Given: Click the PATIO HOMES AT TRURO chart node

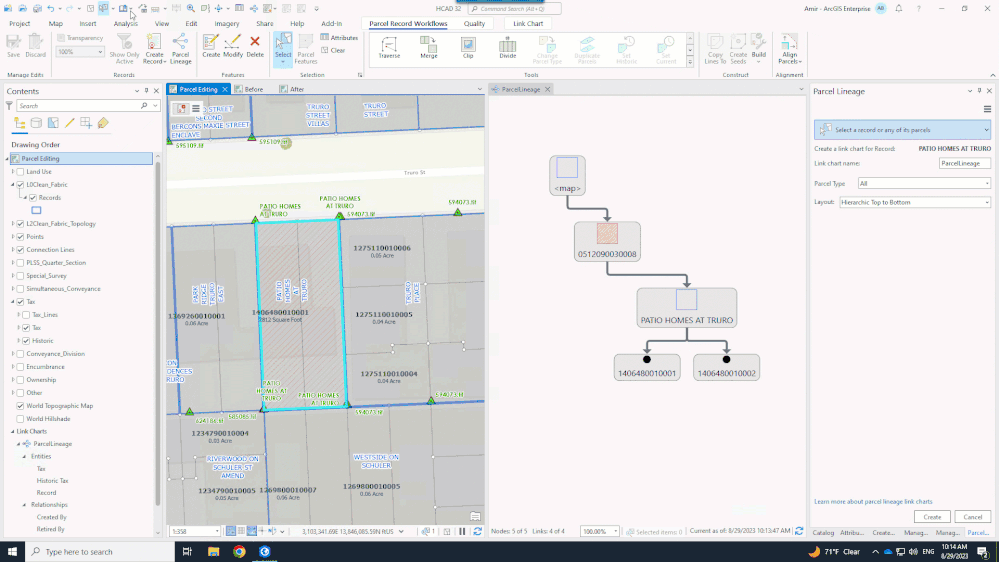Looking at the screenshot, I should 687,308.
